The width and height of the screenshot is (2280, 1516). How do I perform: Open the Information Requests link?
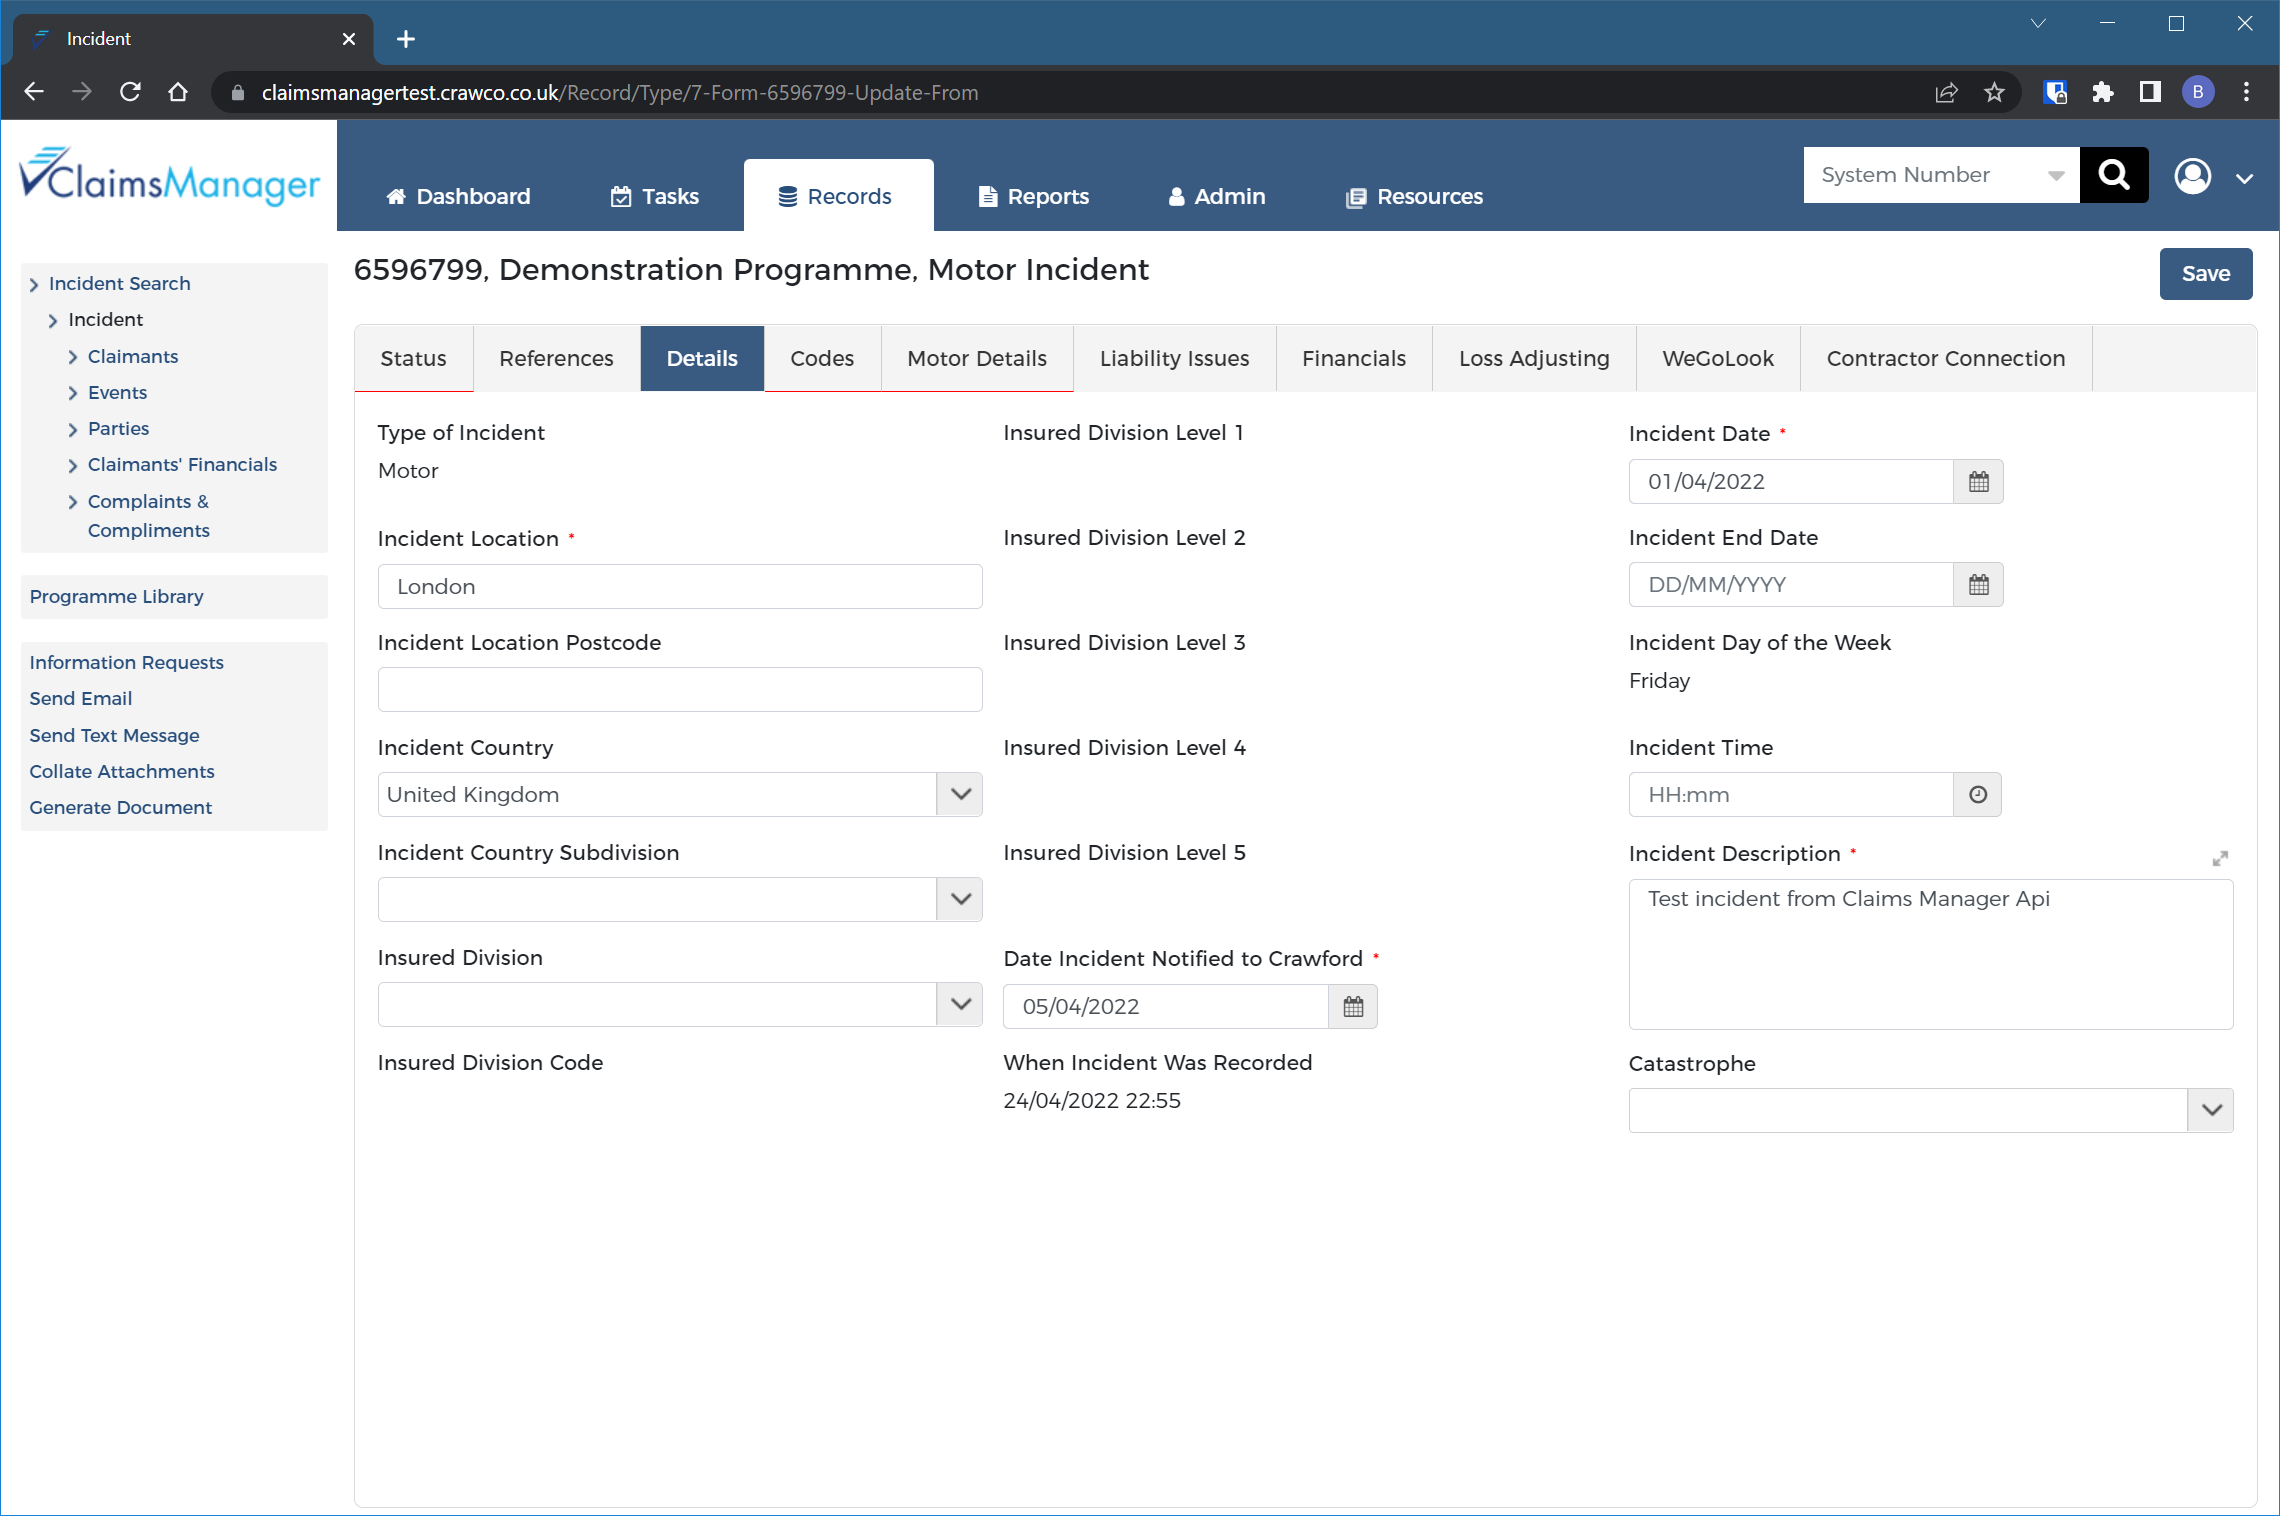point(126,663)
